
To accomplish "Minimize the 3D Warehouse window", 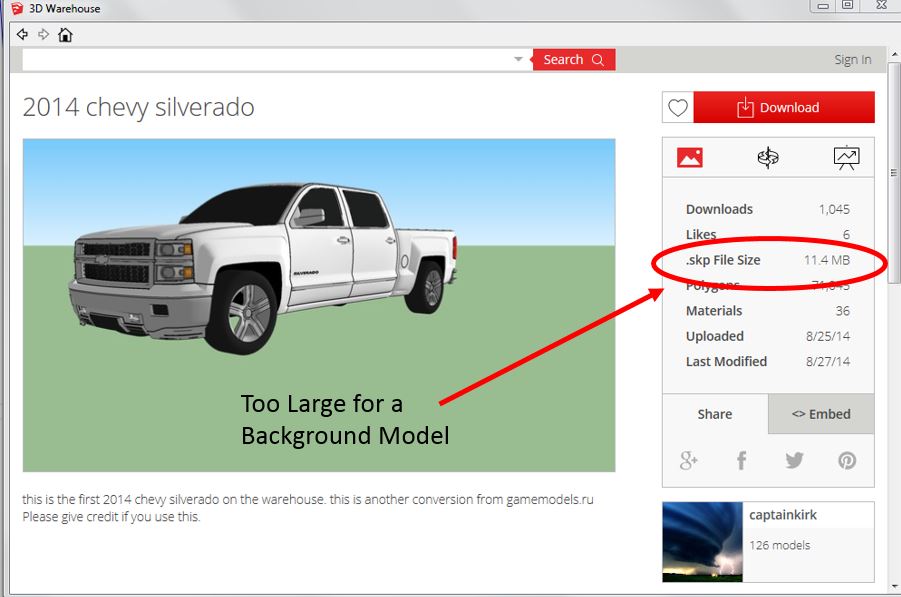I will click(823, 6).
